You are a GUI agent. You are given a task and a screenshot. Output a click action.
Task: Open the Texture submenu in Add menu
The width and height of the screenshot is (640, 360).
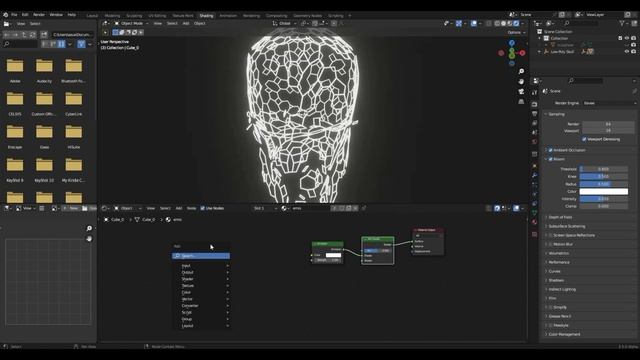(x=202, y=286)
